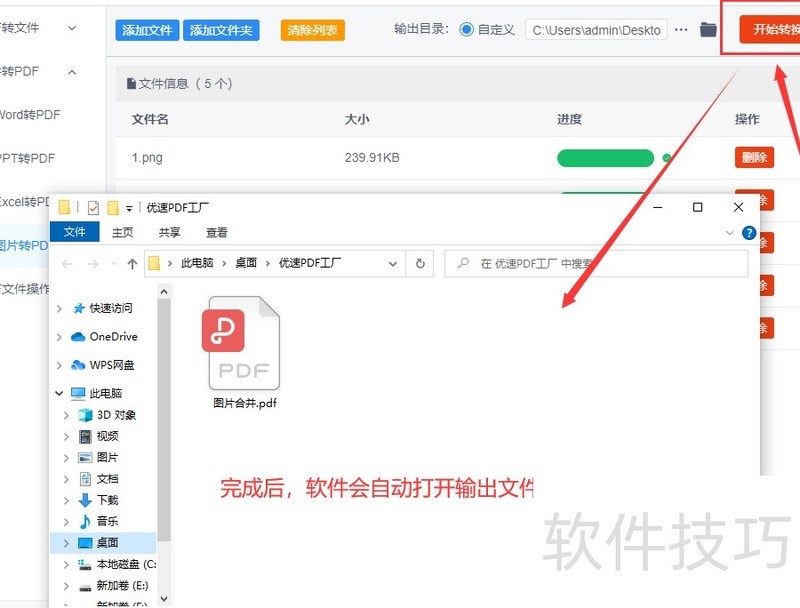Select Word转PDF in the sidebar
The image size is (800, 608).
tap(30, 115)
